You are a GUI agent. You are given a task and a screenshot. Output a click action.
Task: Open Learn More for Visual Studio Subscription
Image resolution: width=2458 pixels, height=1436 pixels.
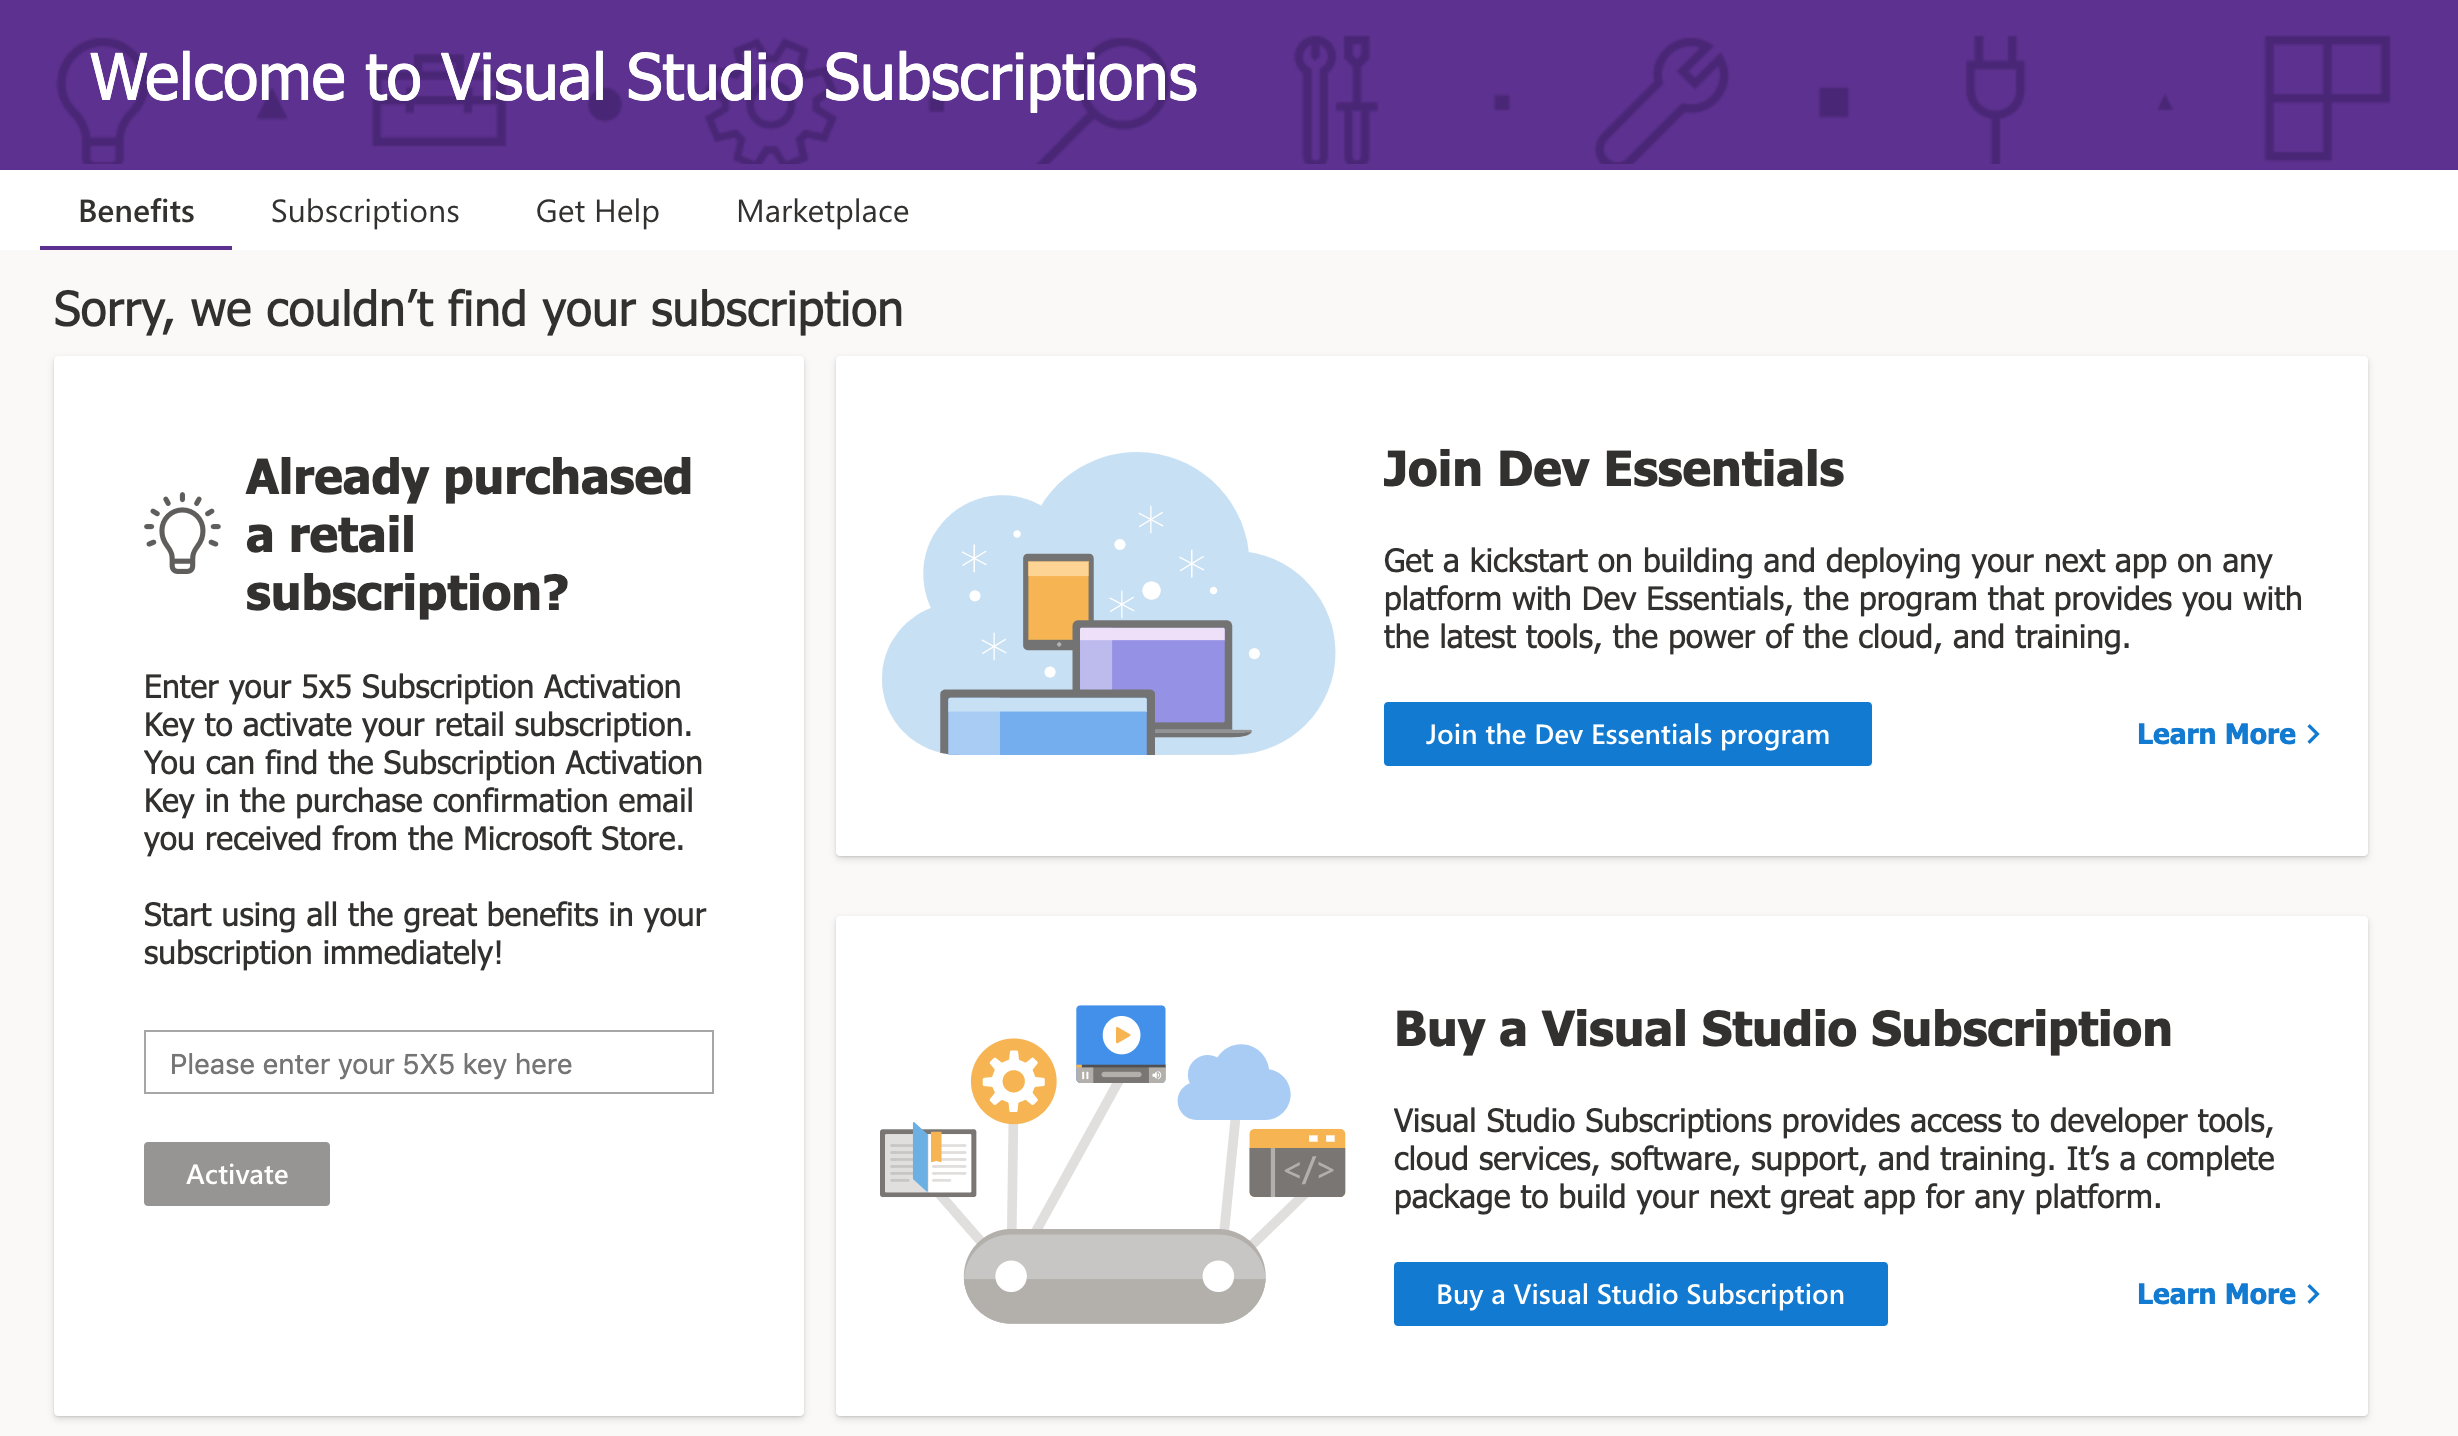coord(2228,1294)
